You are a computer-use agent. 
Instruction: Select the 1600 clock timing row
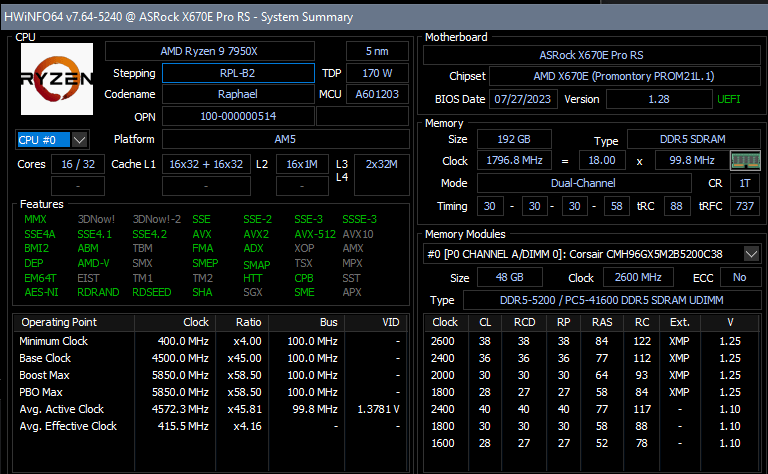(x=593, y=443)
